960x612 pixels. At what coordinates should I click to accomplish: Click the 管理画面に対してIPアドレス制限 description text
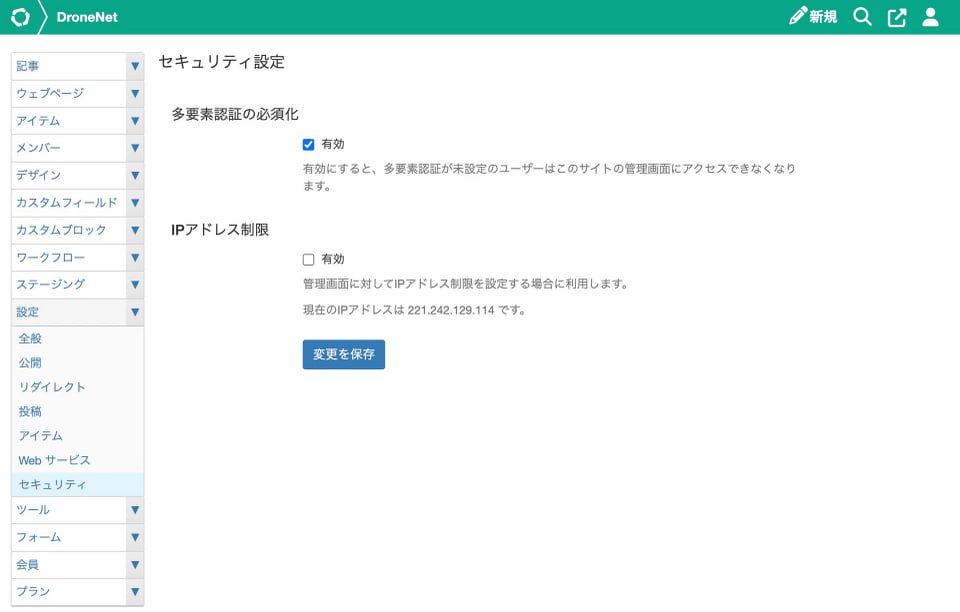pos(465,284)
